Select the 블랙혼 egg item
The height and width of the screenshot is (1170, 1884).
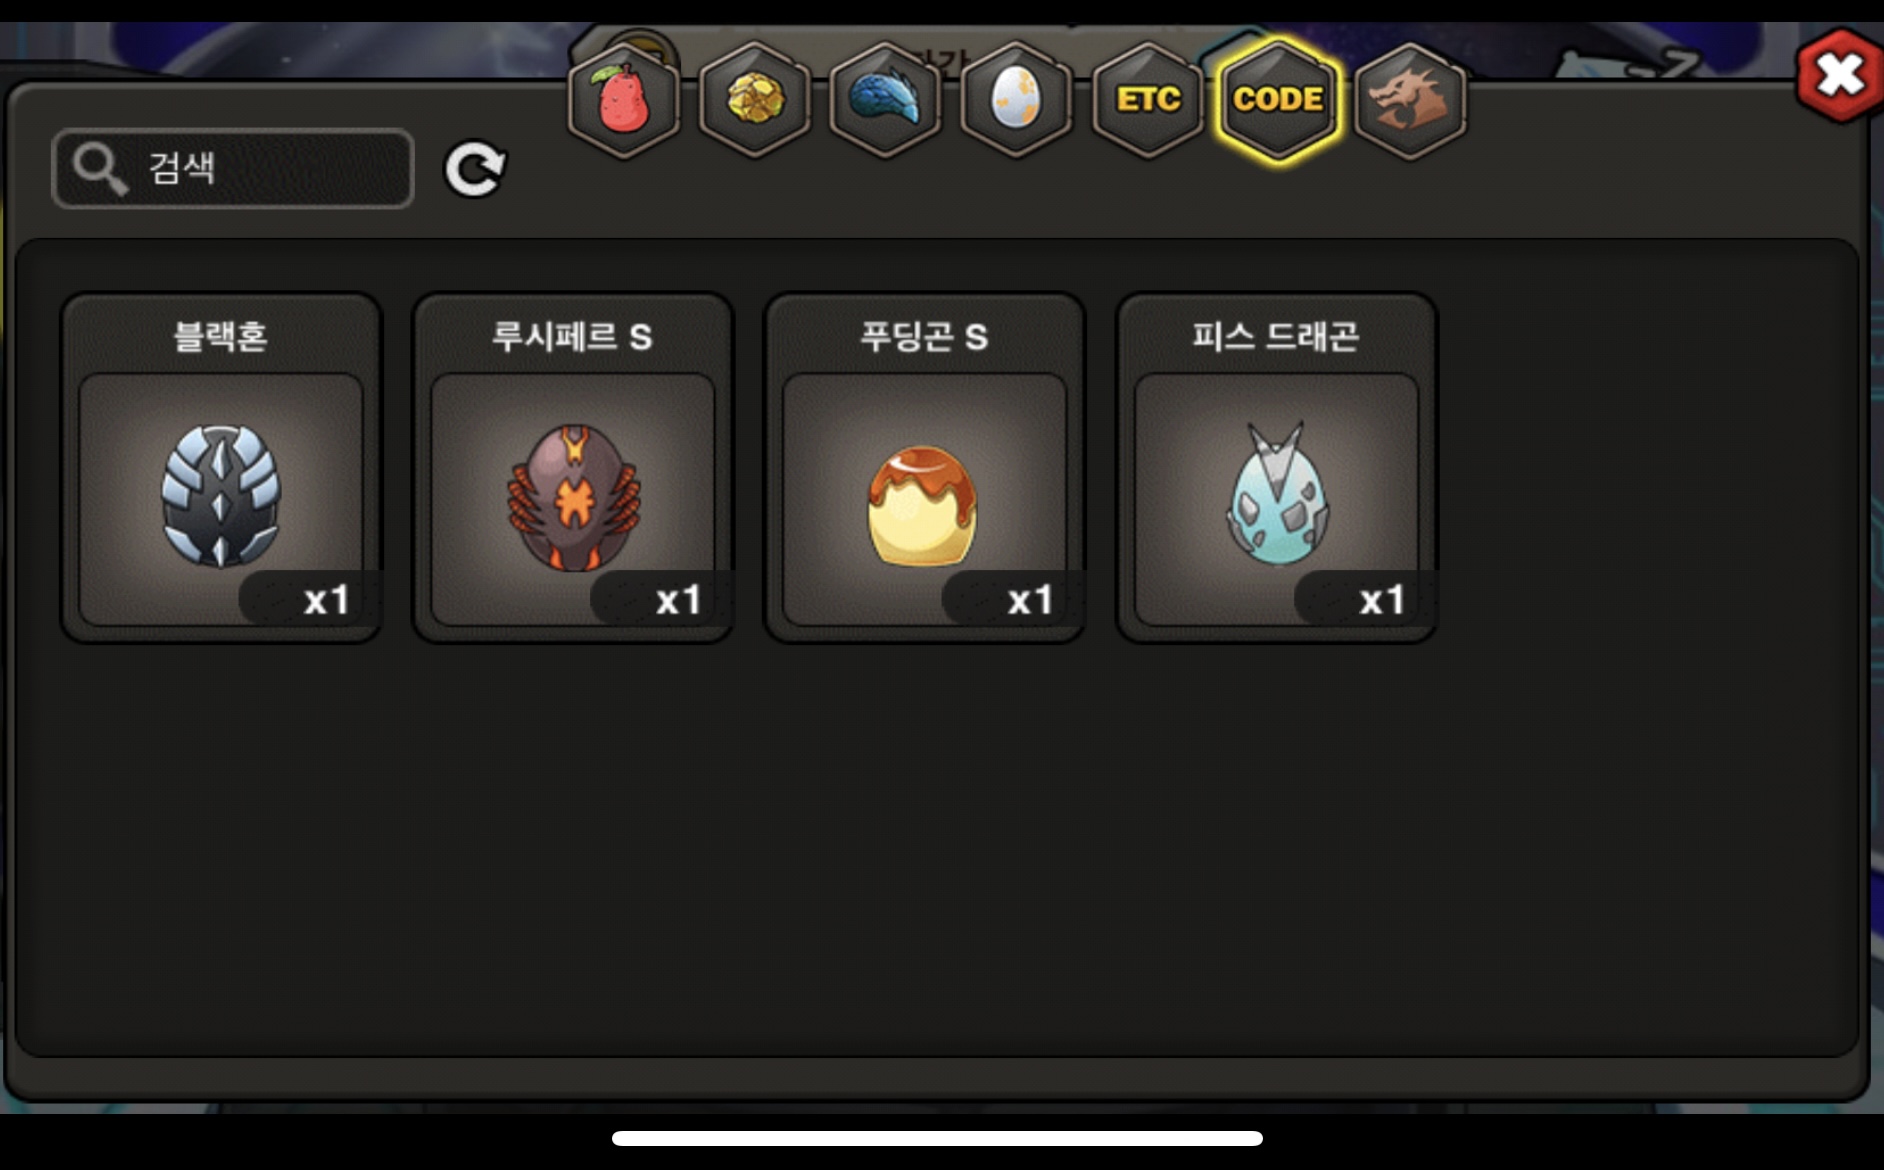[x=221, y=468]
